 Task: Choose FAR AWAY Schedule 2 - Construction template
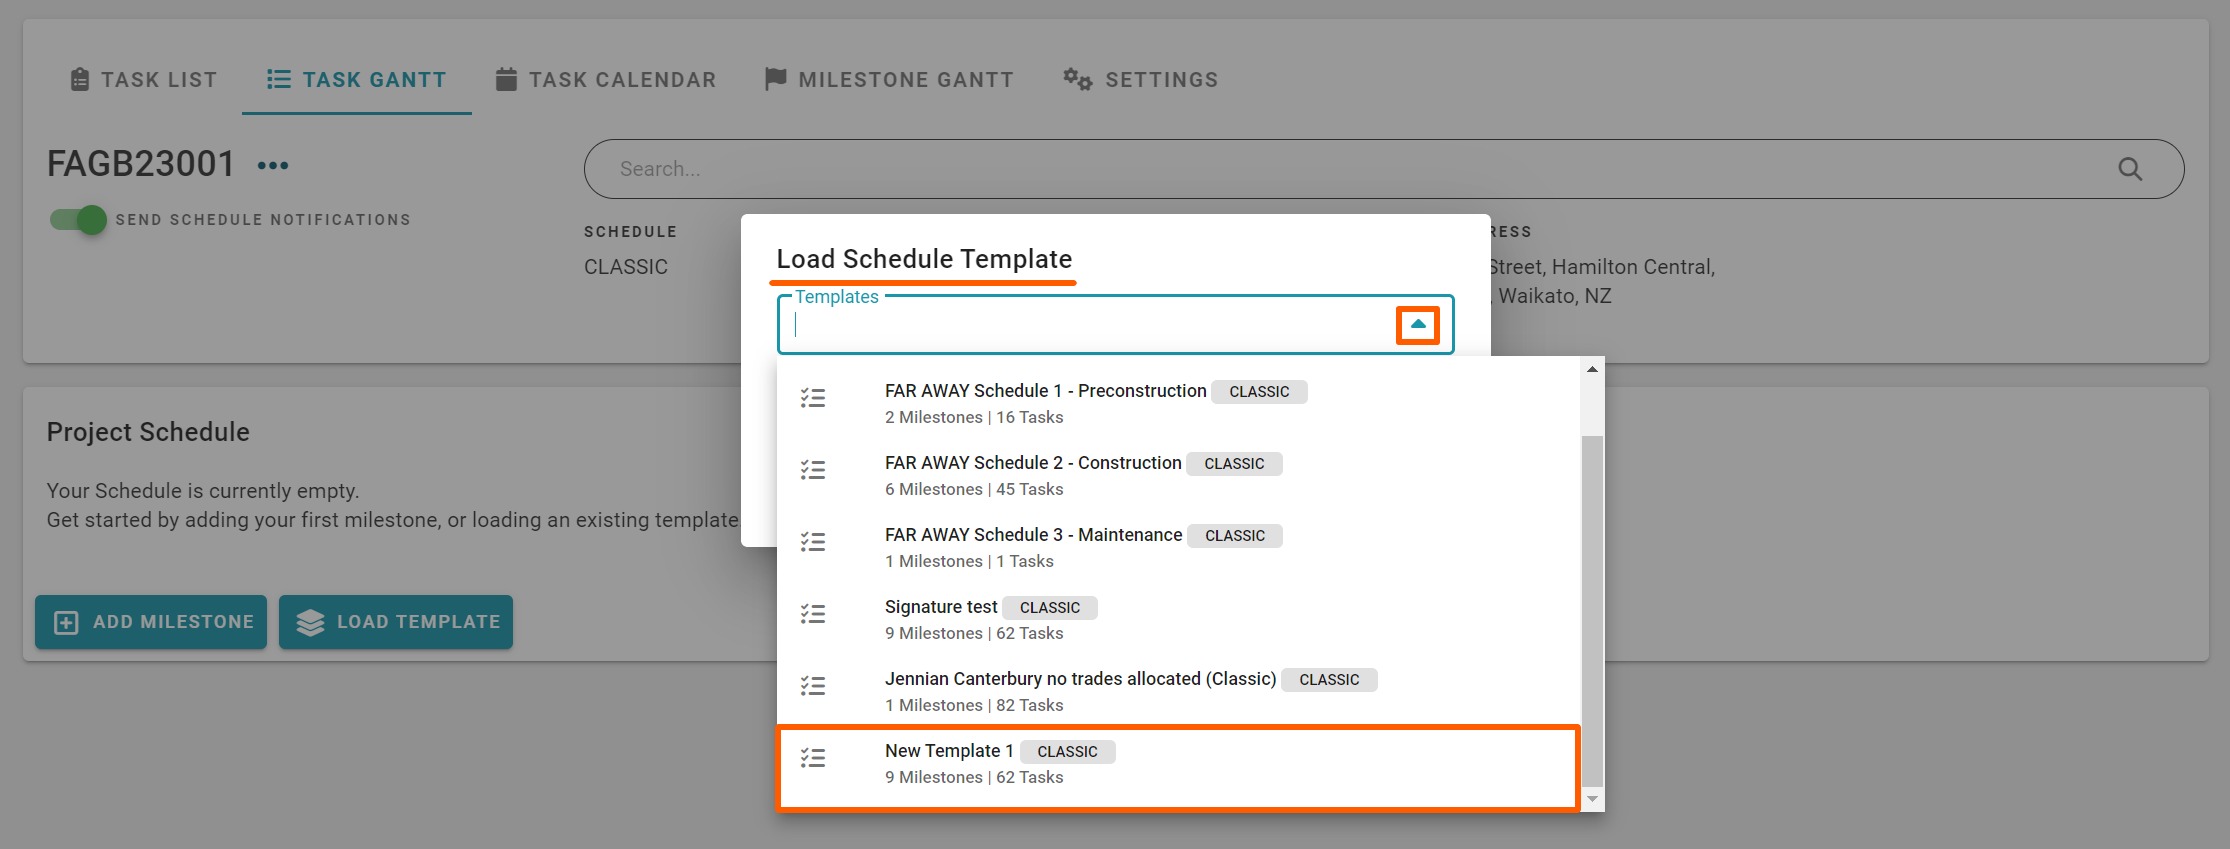[x=1033, y=463]
